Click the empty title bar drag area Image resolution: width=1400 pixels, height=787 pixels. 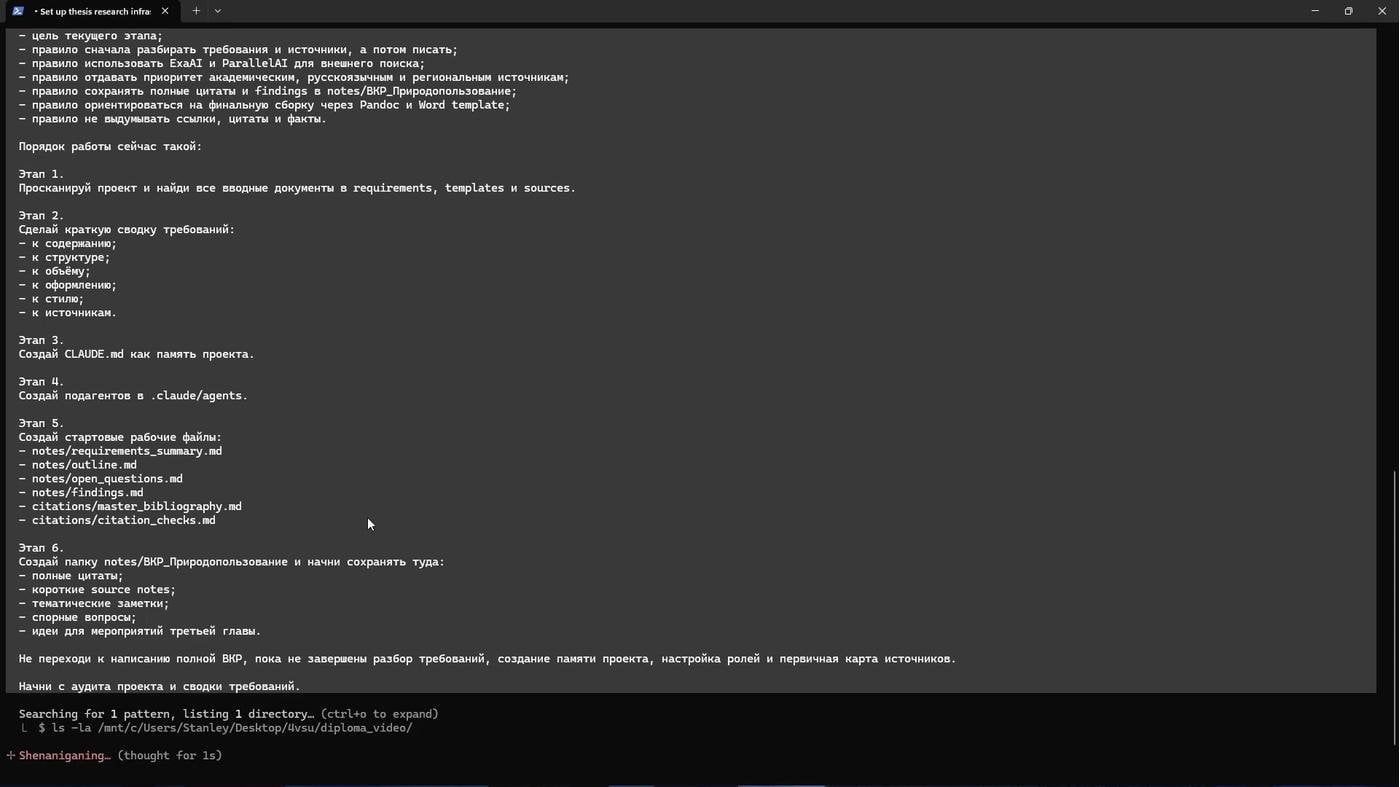pos(760,11)
